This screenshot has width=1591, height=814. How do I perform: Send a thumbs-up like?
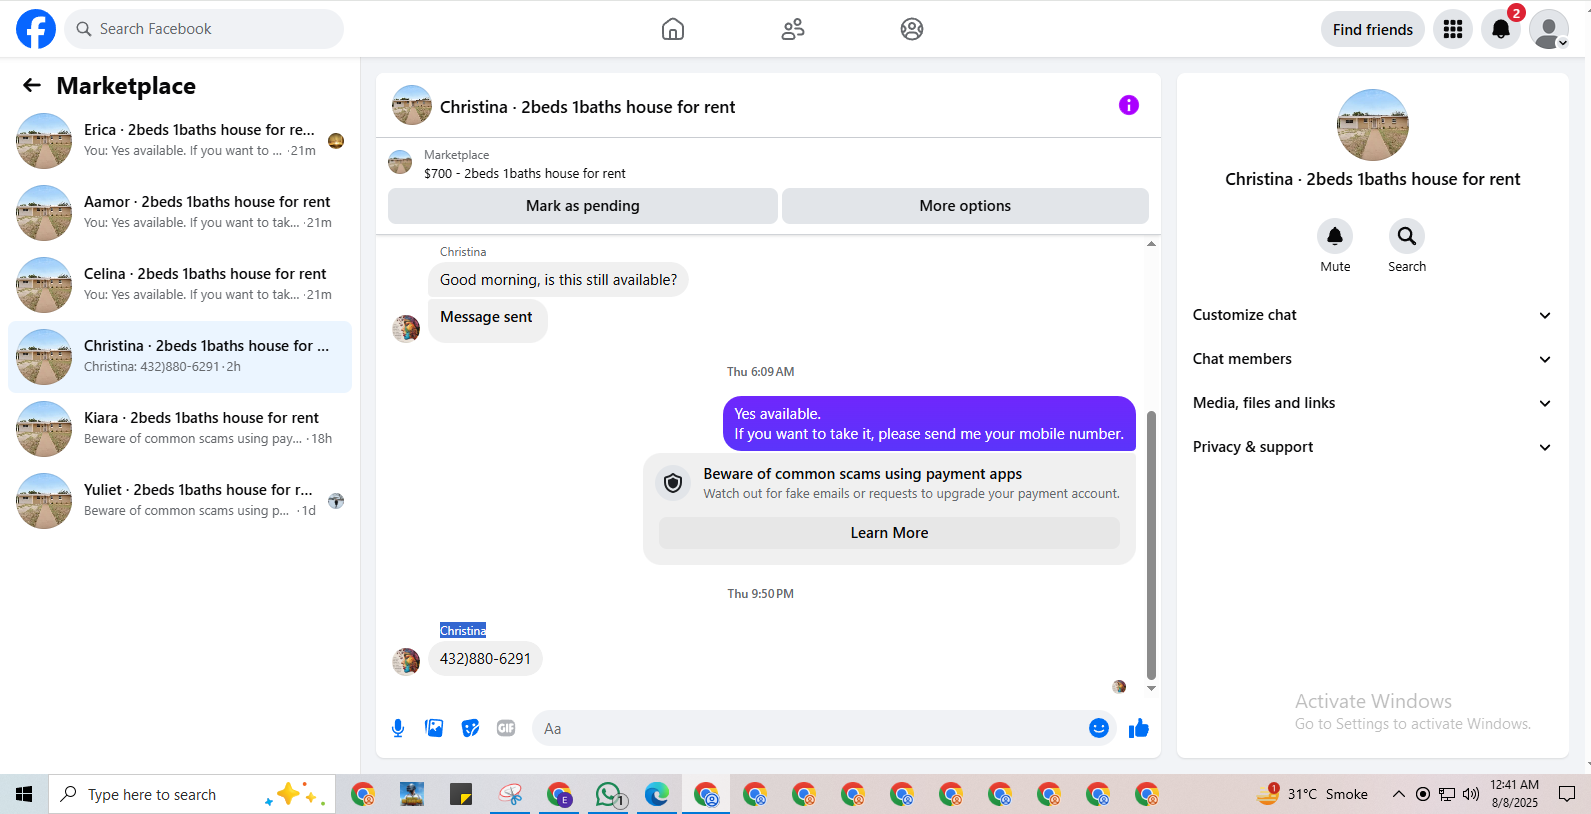pos(1139,728)
